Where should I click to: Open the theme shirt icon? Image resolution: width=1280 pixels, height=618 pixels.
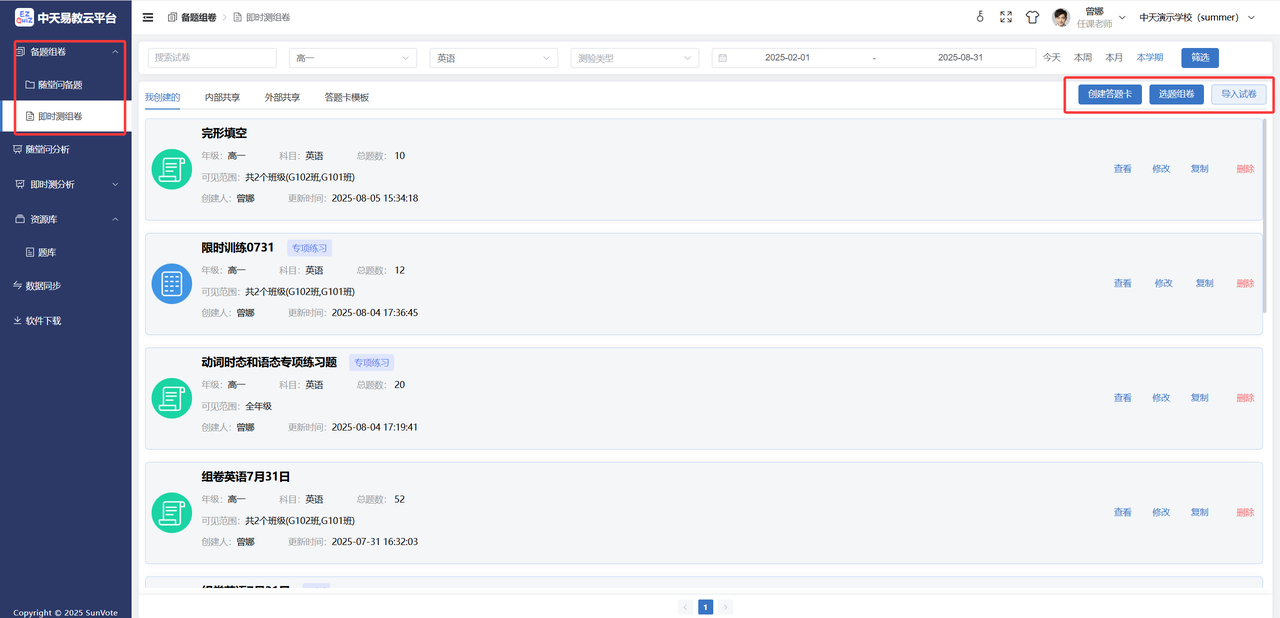point(1033,17)
